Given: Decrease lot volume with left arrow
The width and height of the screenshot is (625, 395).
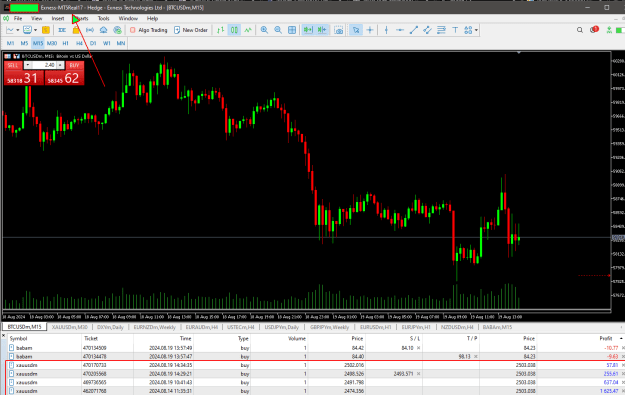Looking at the screenshot, I should click(28, 65).
